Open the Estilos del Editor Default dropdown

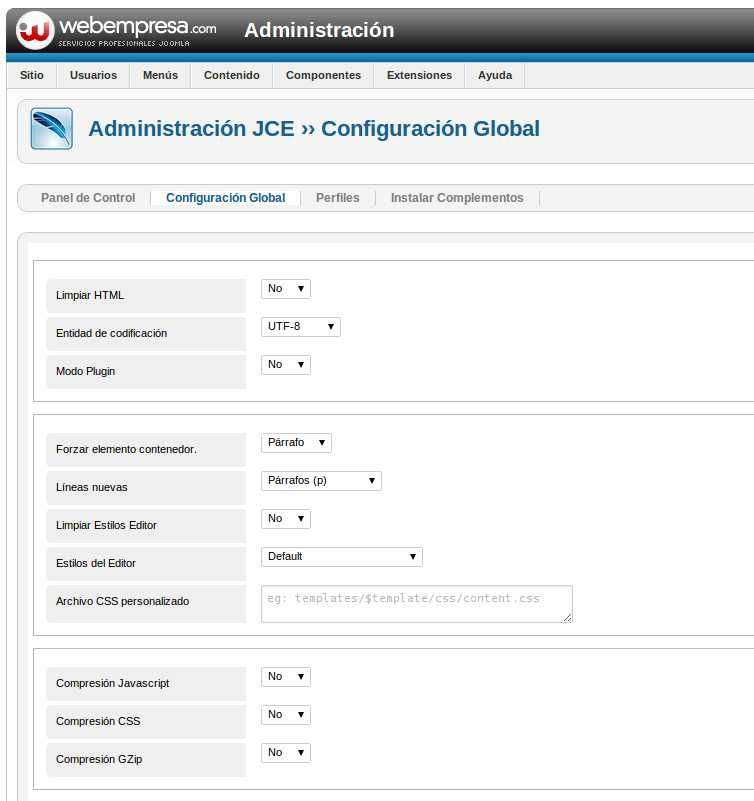tap(342, 556)
